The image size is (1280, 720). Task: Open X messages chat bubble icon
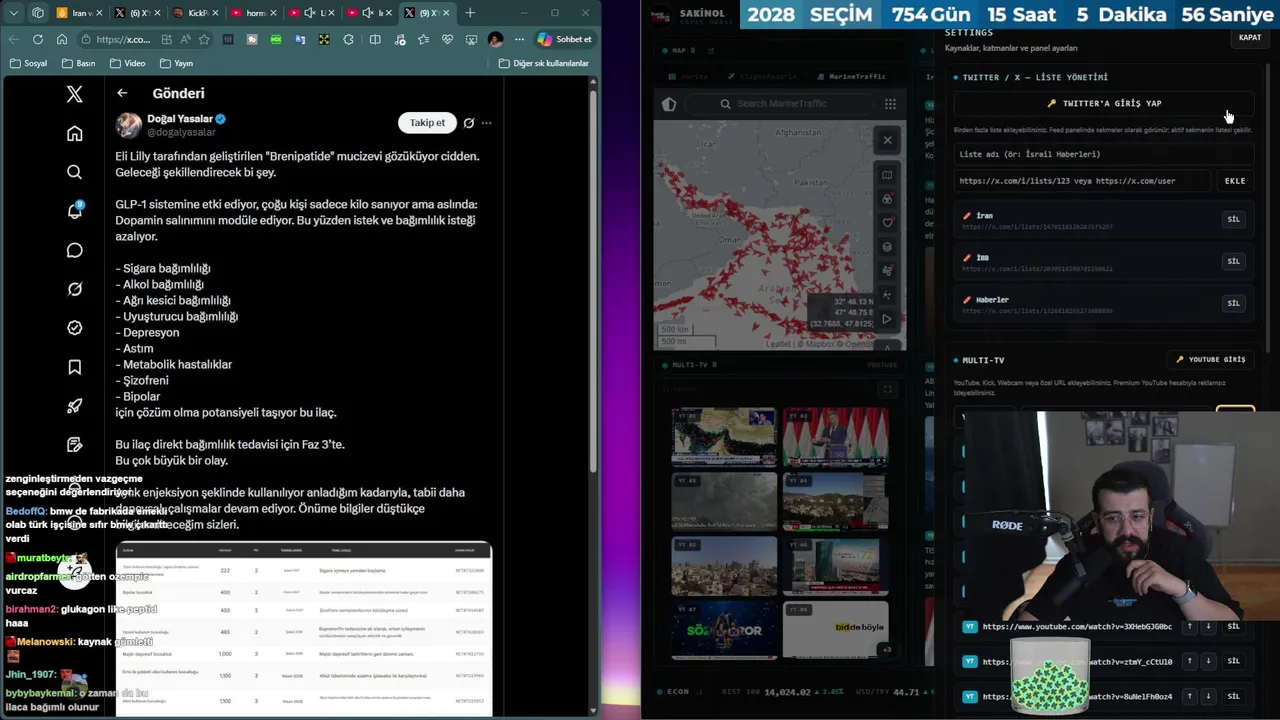[x=74, y=250]
